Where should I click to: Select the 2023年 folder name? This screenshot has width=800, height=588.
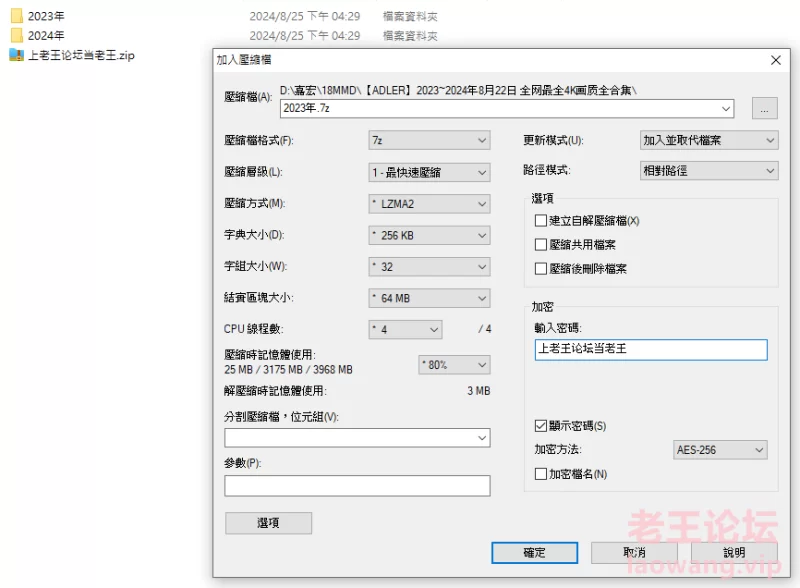46,16
